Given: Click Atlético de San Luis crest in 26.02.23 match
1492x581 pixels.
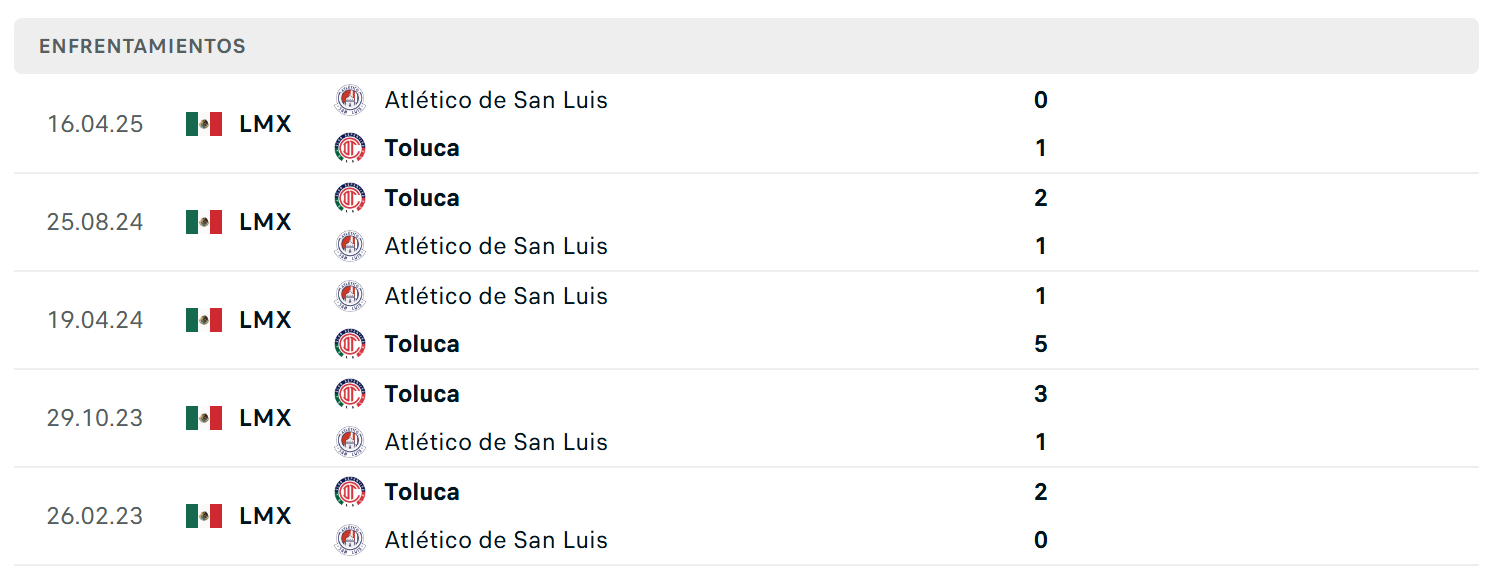Looking at the screenshot, I should coord(350,540).
